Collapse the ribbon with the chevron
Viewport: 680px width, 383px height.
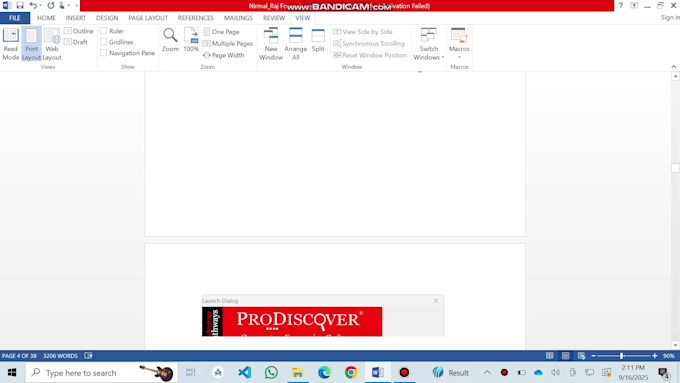coord(673,66)
